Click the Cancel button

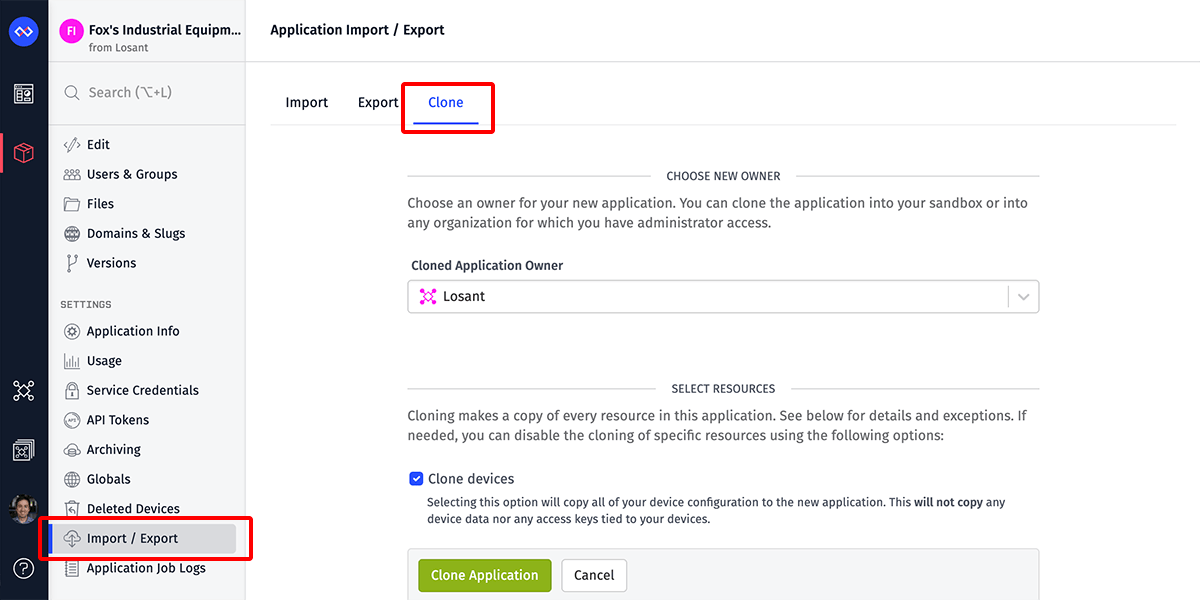[x=593, y=575]
